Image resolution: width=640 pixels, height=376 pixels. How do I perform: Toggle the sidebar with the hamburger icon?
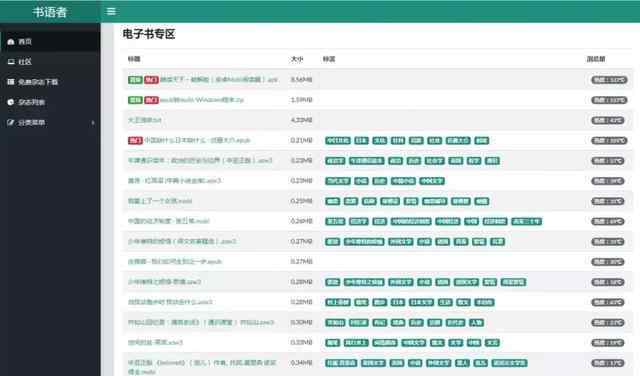point(111,11)
